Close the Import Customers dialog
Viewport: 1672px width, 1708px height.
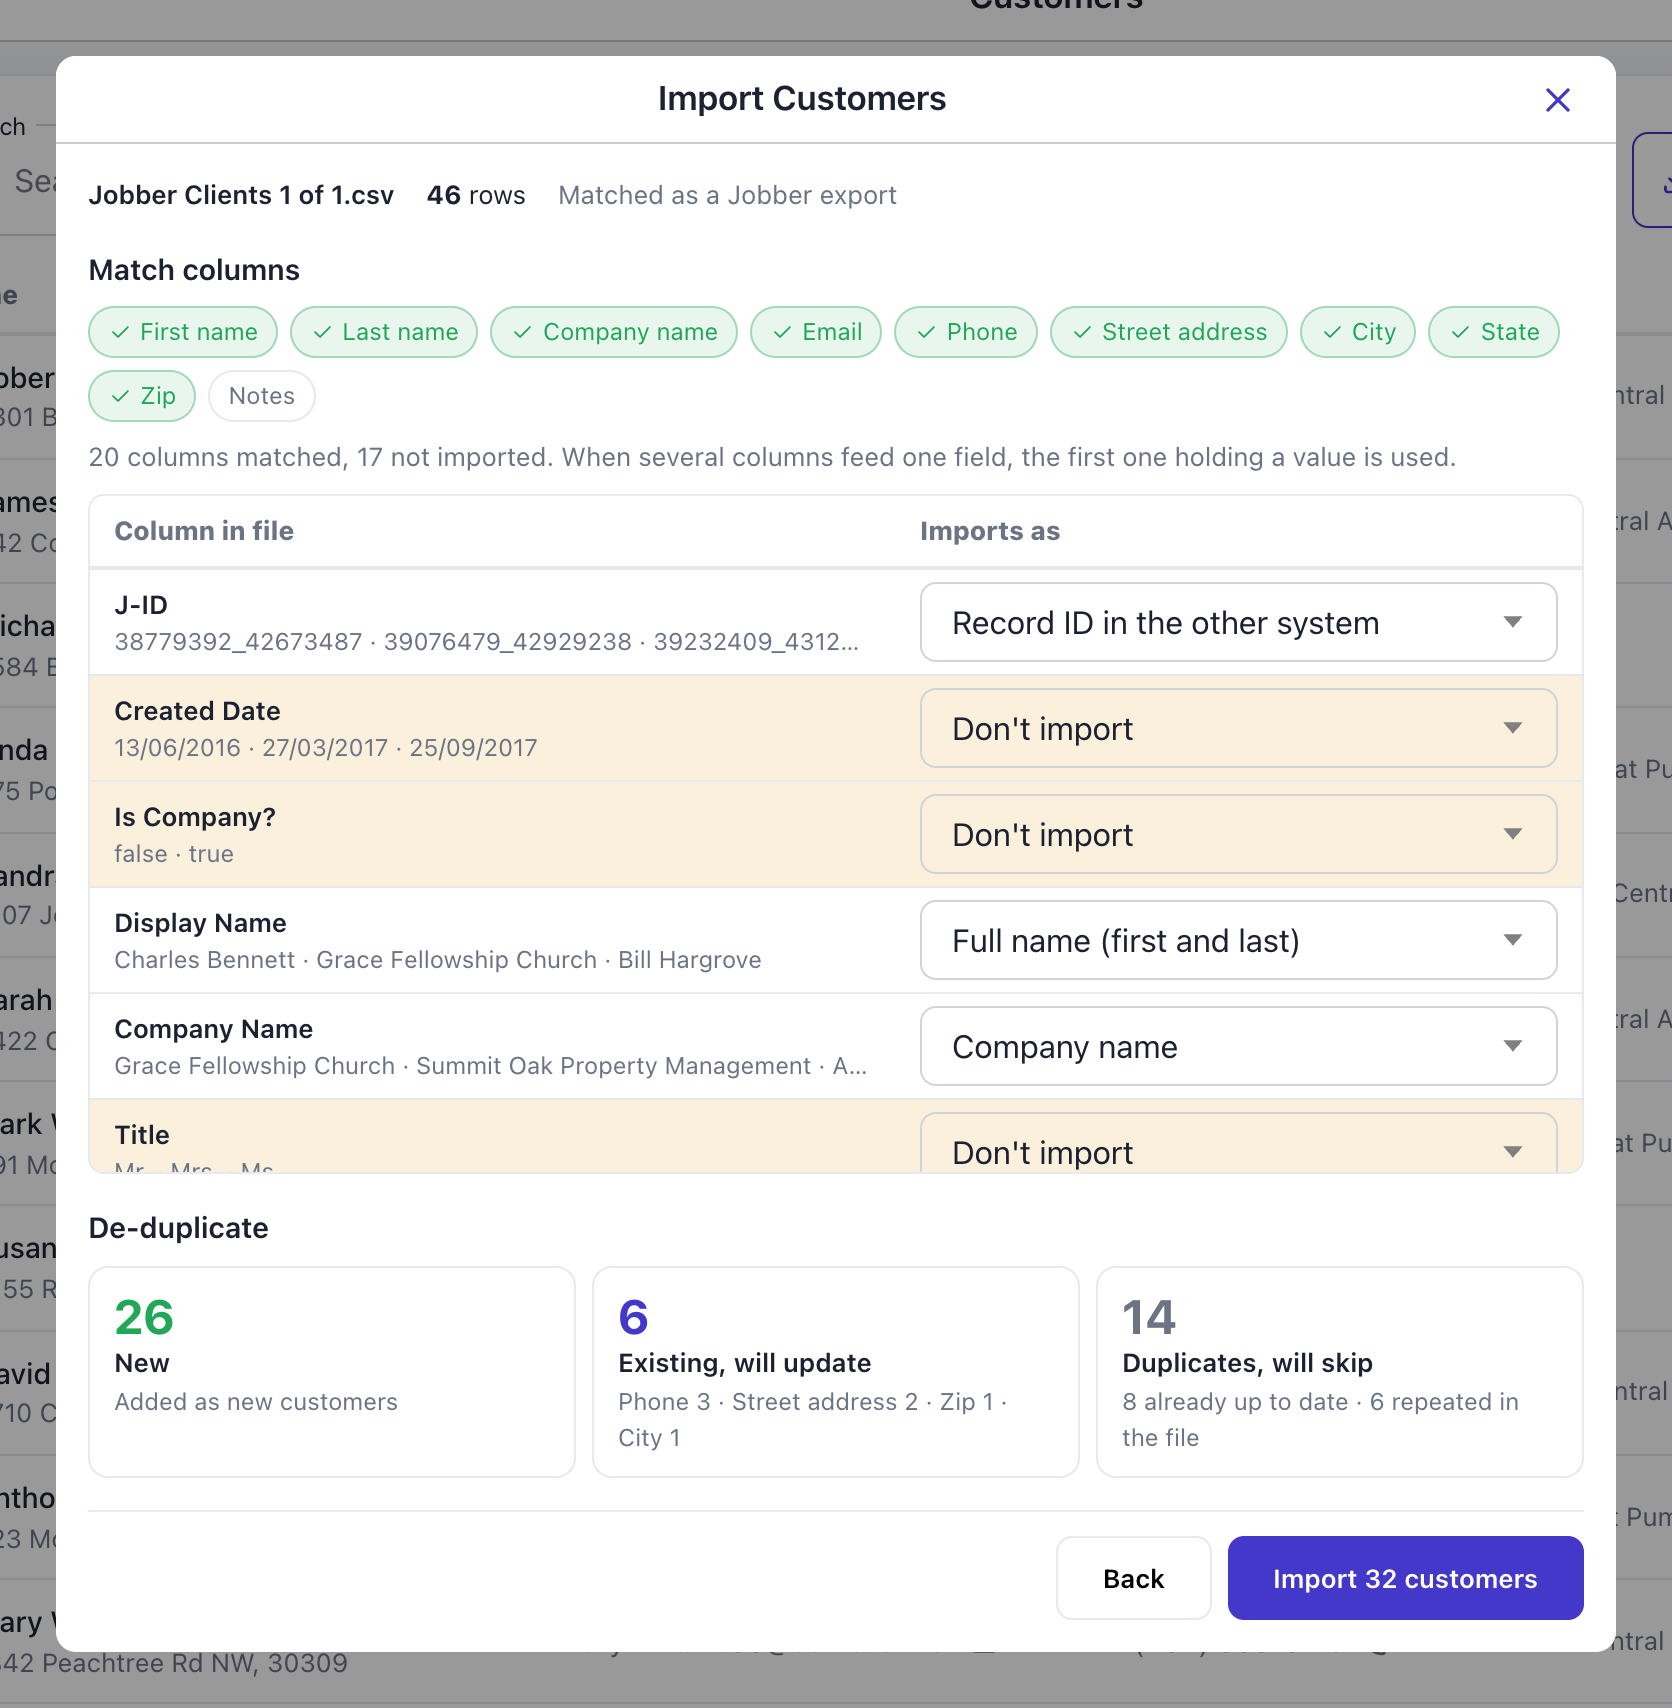(x=1557, y=100)
